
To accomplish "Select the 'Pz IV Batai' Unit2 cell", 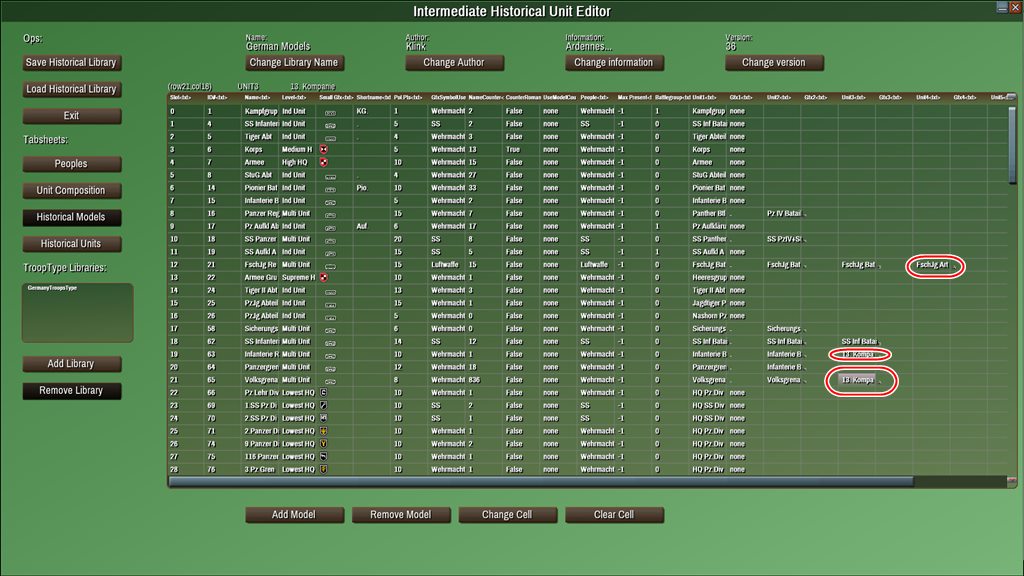I will [783, 214].
